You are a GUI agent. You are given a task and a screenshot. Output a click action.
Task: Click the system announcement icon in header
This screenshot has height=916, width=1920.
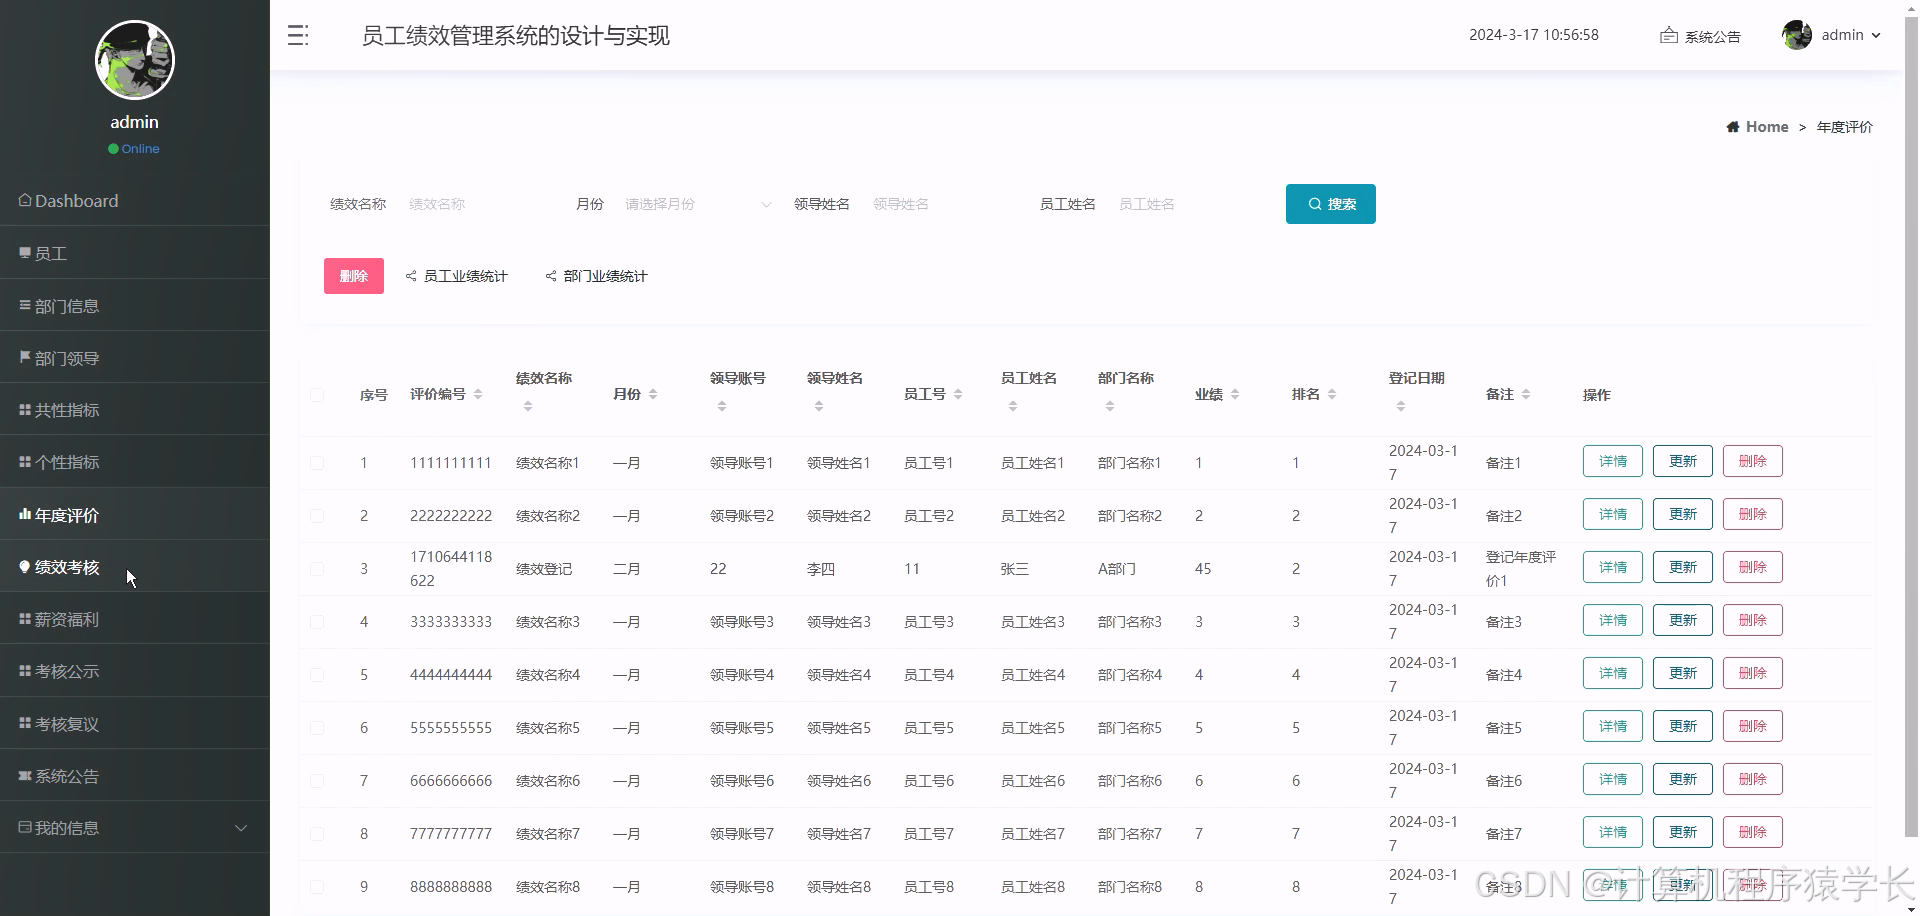coord(1668,36)
